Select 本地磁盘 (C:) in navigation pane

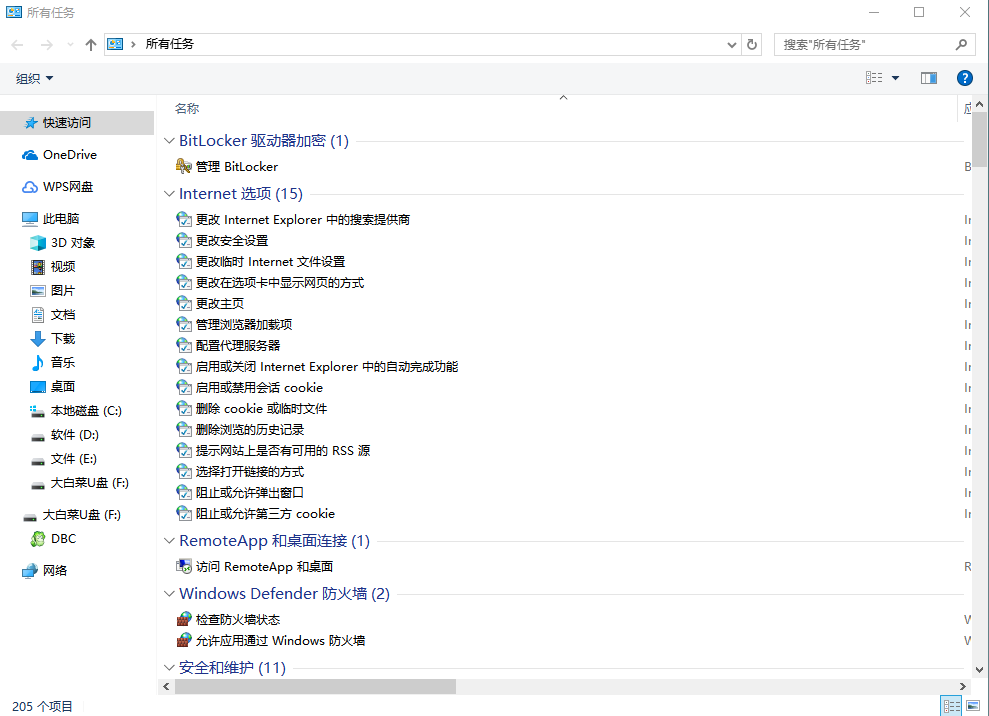pyautogui.click(x=86, y=411)
